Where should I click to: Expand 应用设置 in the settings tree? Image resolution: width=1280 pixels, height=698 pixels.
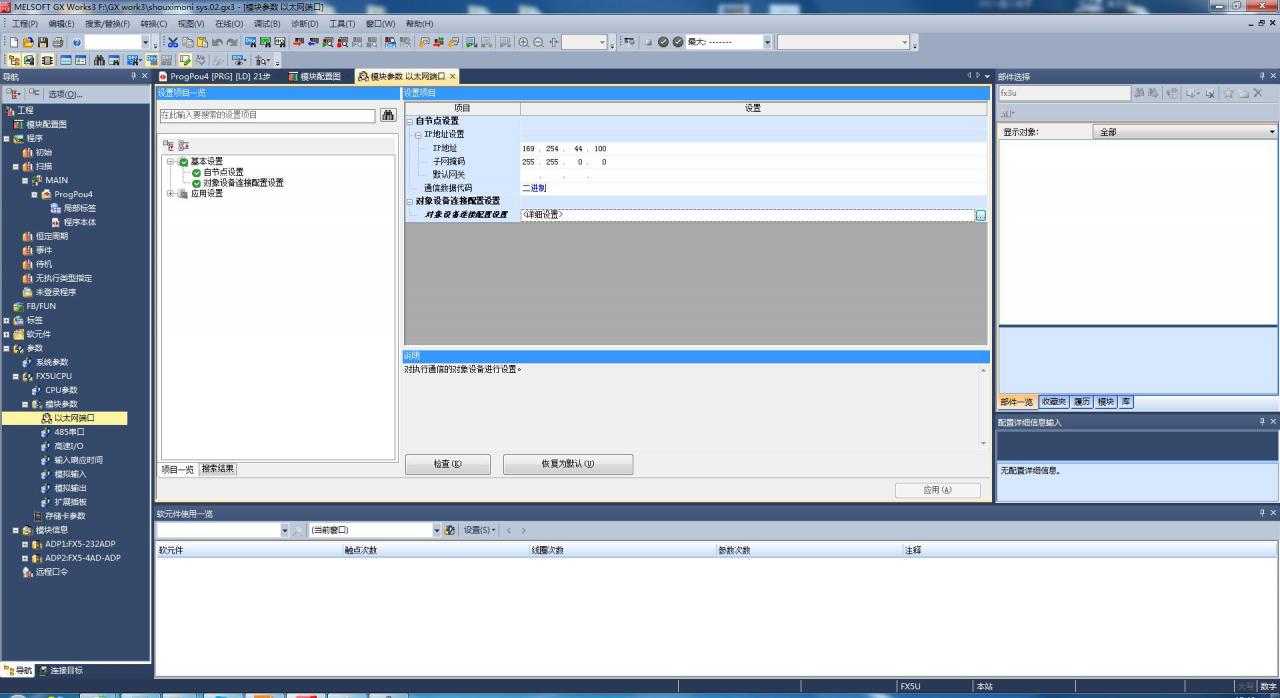[x=171, y=193]
